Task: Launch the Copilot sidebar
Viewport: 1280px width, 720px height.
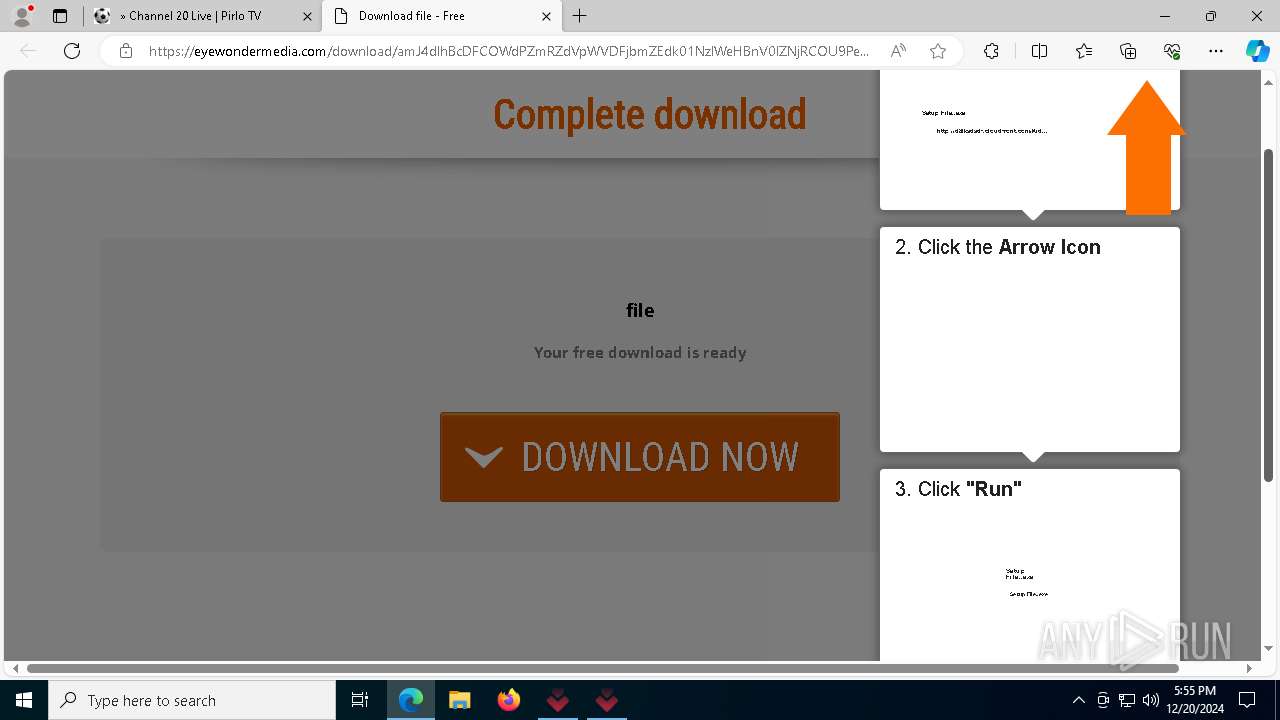Action: coord(1257,51)
